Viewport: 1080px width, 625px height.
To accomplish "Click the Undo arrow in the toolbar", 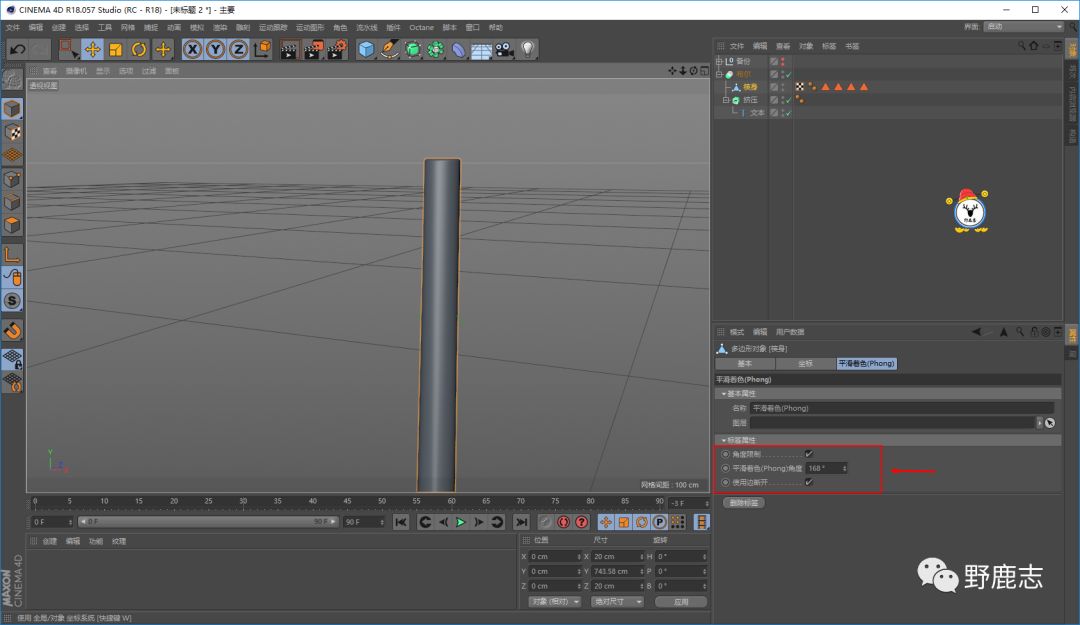I will coord(17,49).
